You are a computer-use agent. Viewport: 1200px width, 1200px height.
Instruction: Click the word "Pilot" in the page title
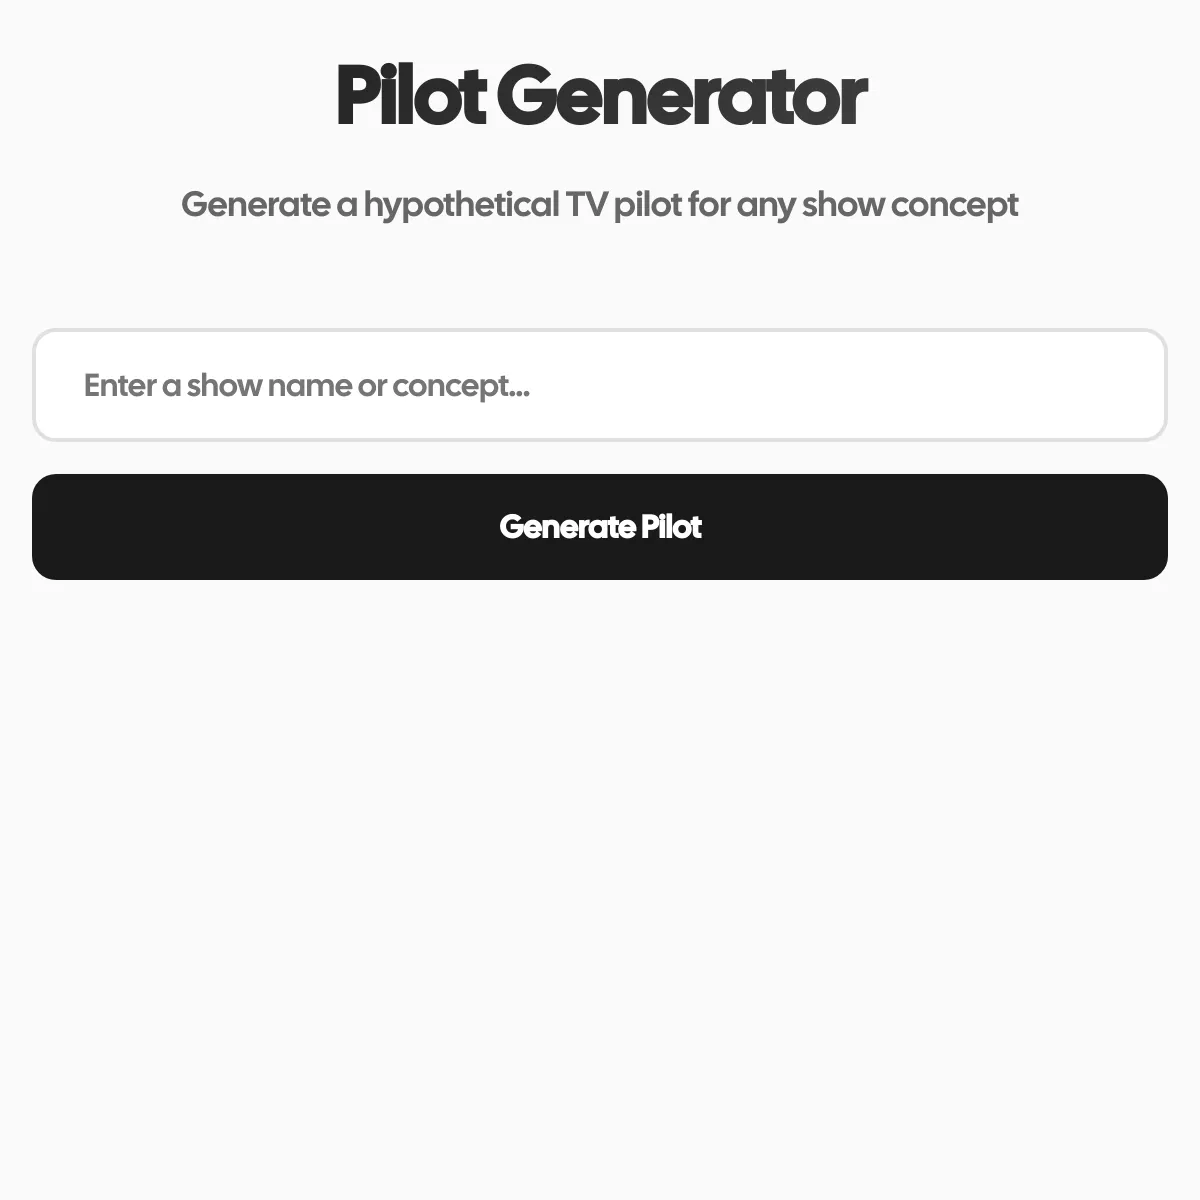(x=410, y=96)
